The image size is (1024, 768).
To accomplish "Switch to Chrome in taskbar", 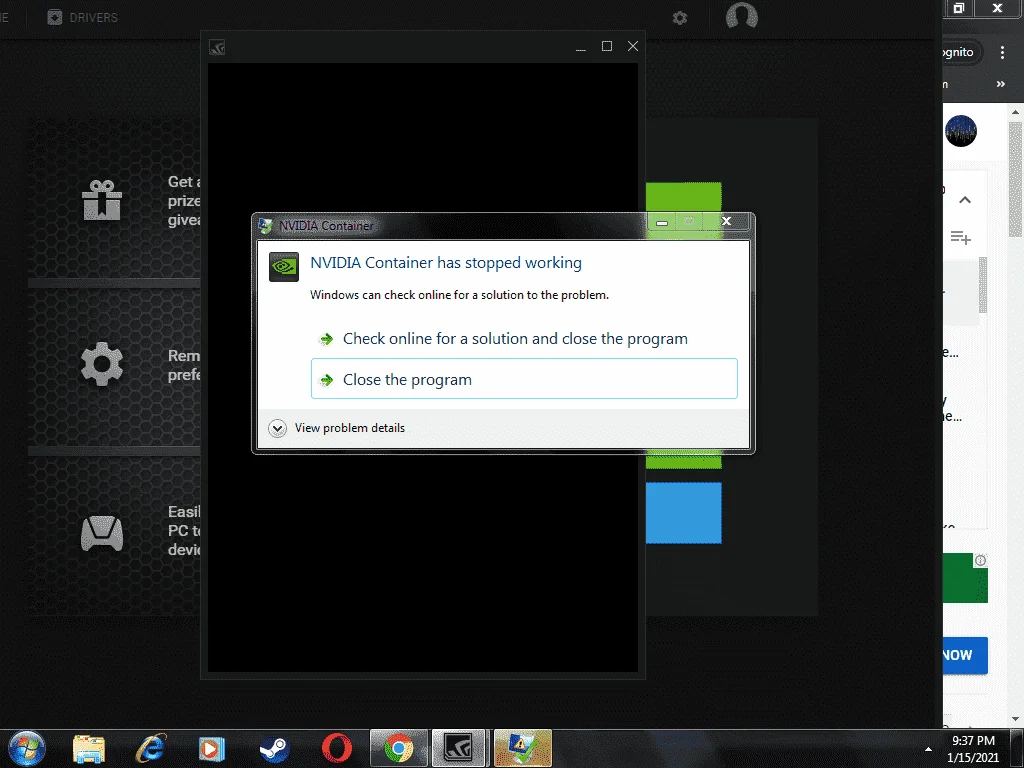I will tap(399, 748).
